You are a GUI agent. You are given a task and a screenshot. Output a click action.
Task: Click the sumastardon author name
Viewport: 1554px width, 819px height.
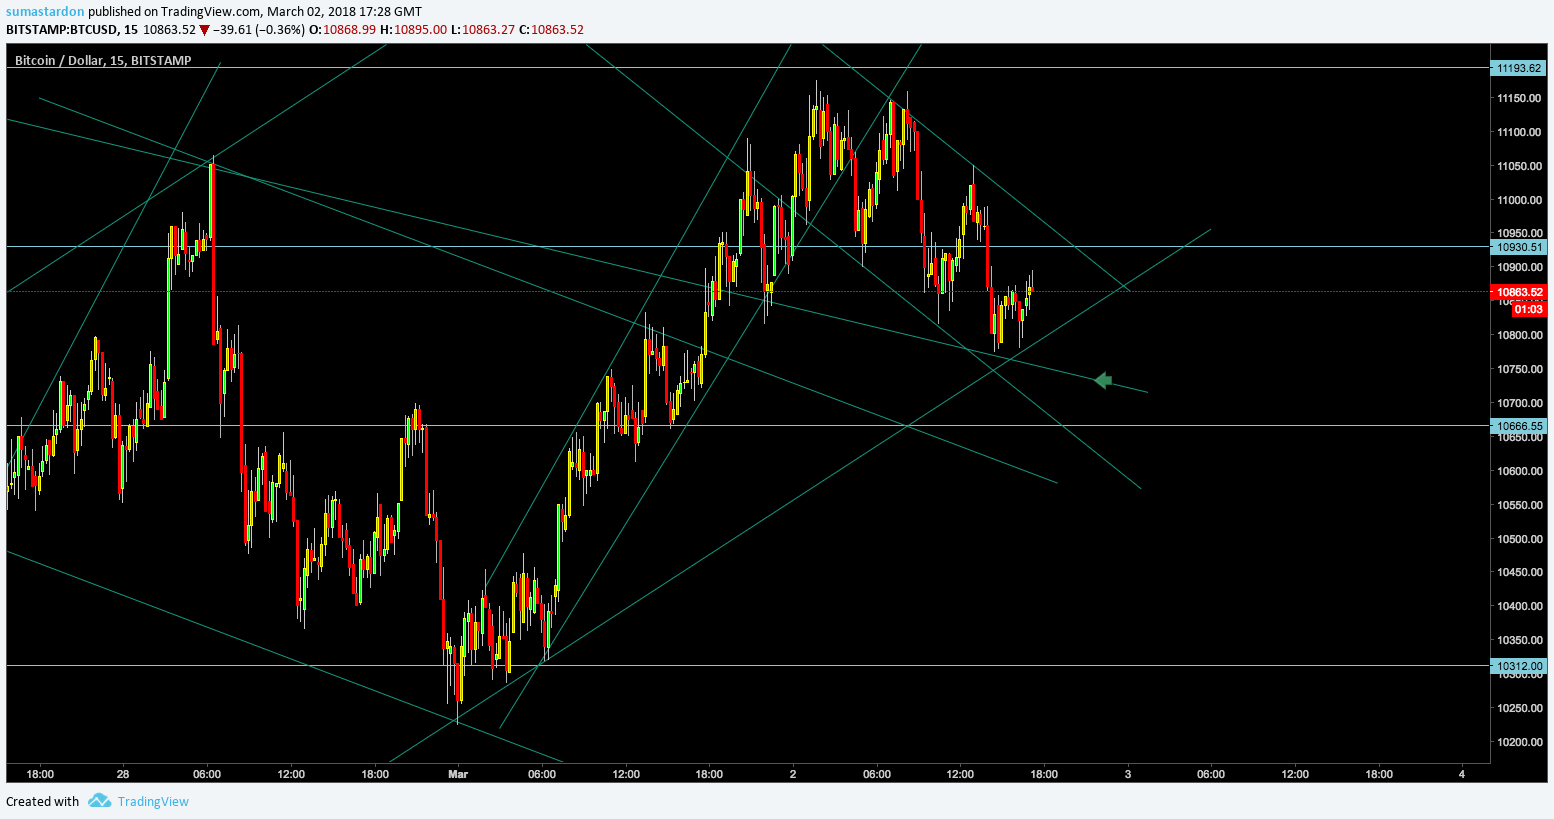(45, 11)
